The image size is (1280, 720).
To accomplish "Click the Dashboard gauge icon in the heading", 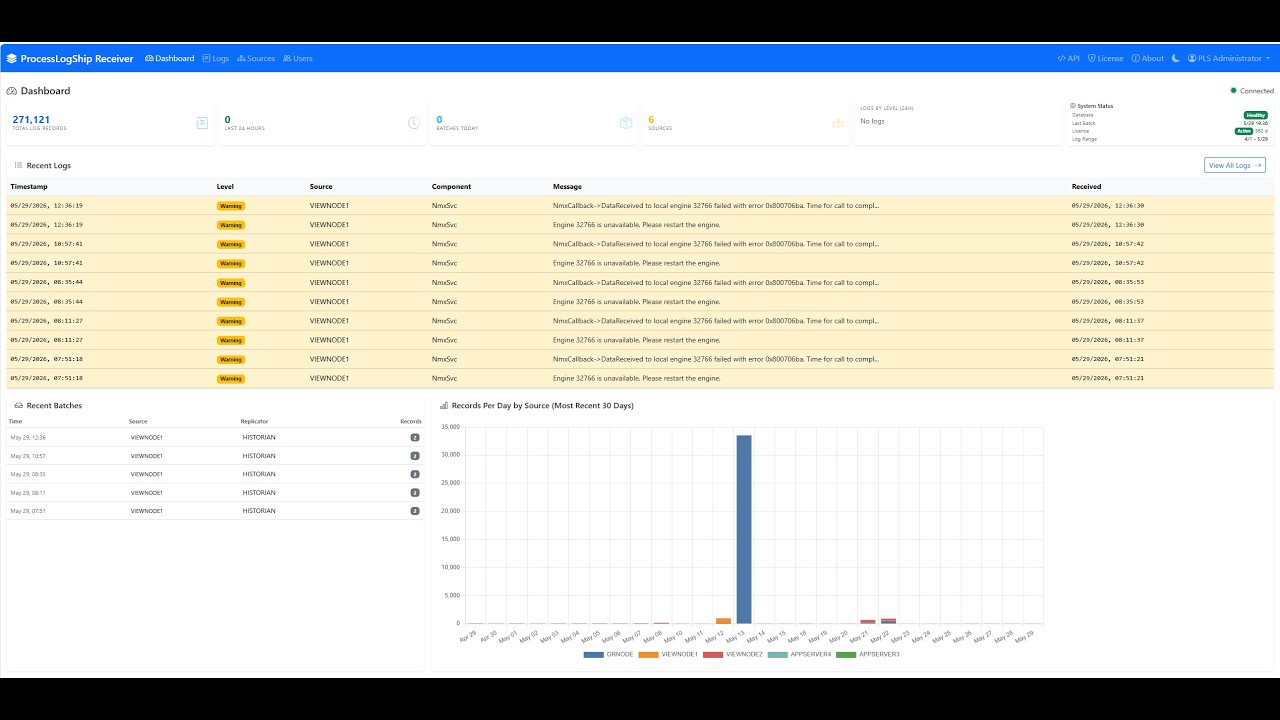I will tap(11, 91).
